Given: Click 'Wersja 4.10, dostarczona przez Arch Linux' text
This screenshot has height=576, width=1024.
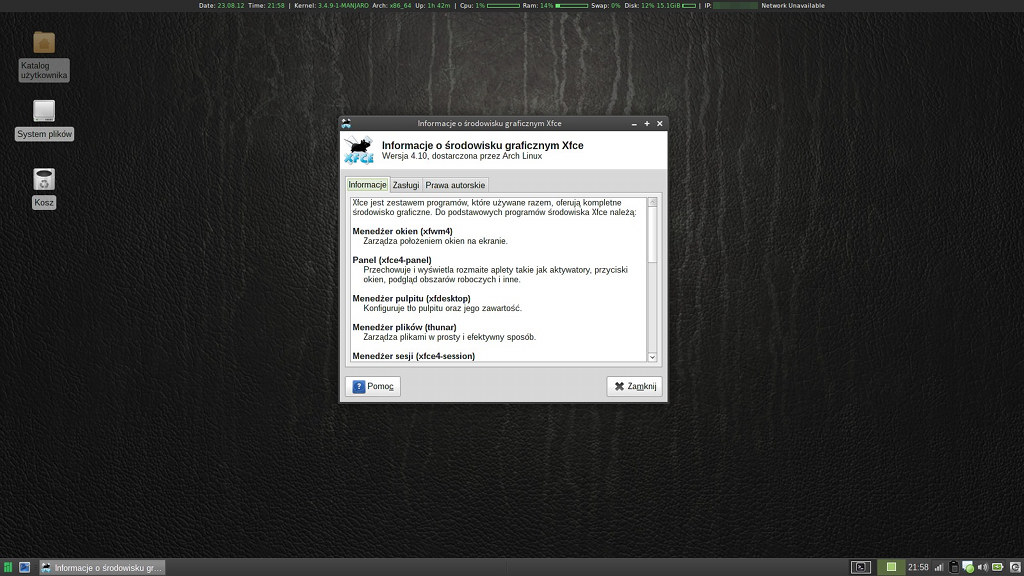Looking at the screenshot, I should (462, 156).
